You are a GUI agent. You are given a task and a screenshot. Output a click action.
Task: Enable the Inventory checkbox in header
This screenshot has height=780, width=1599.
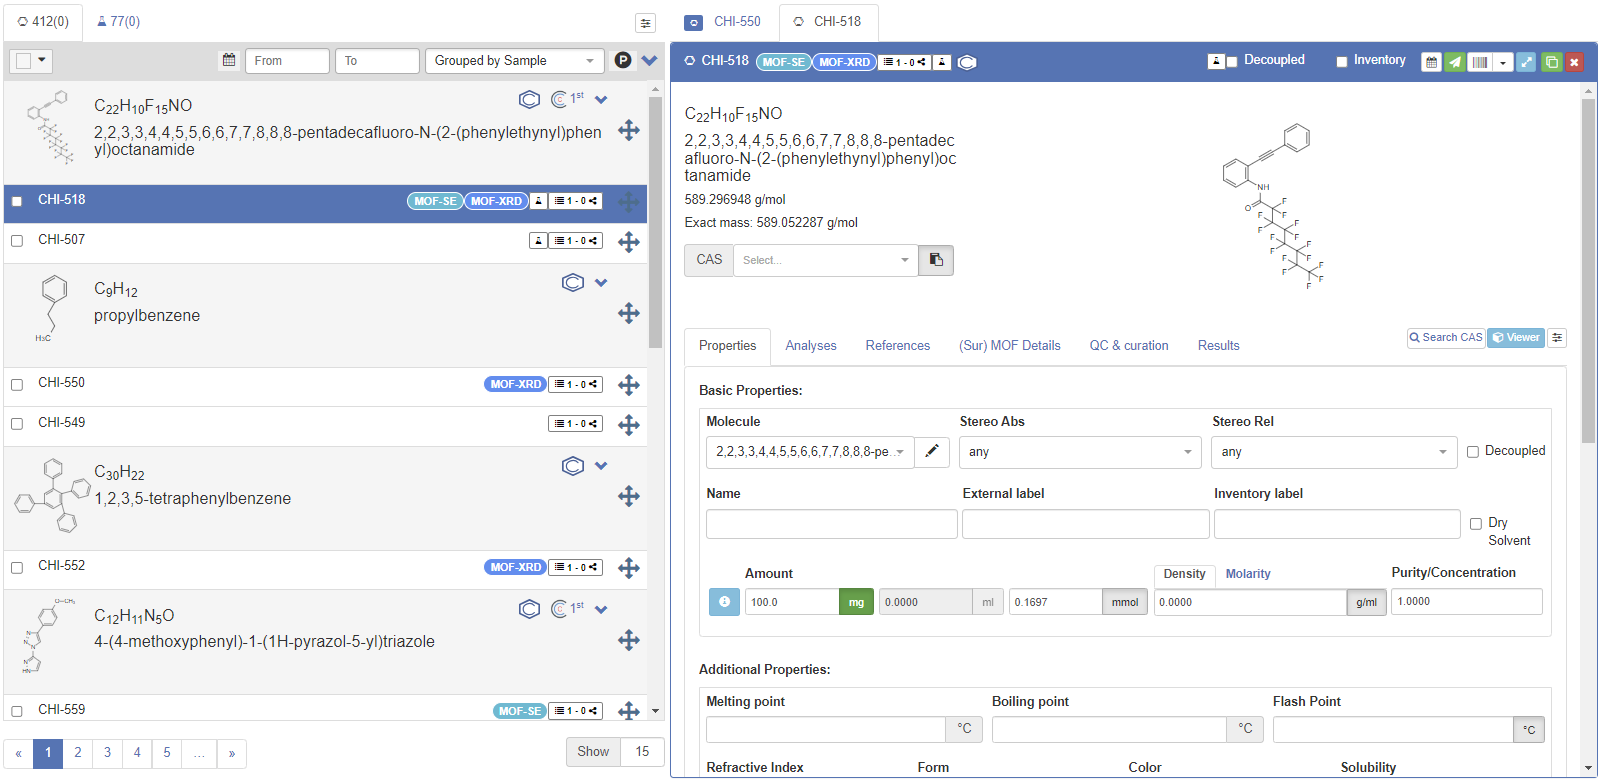tap(1342, 62)
